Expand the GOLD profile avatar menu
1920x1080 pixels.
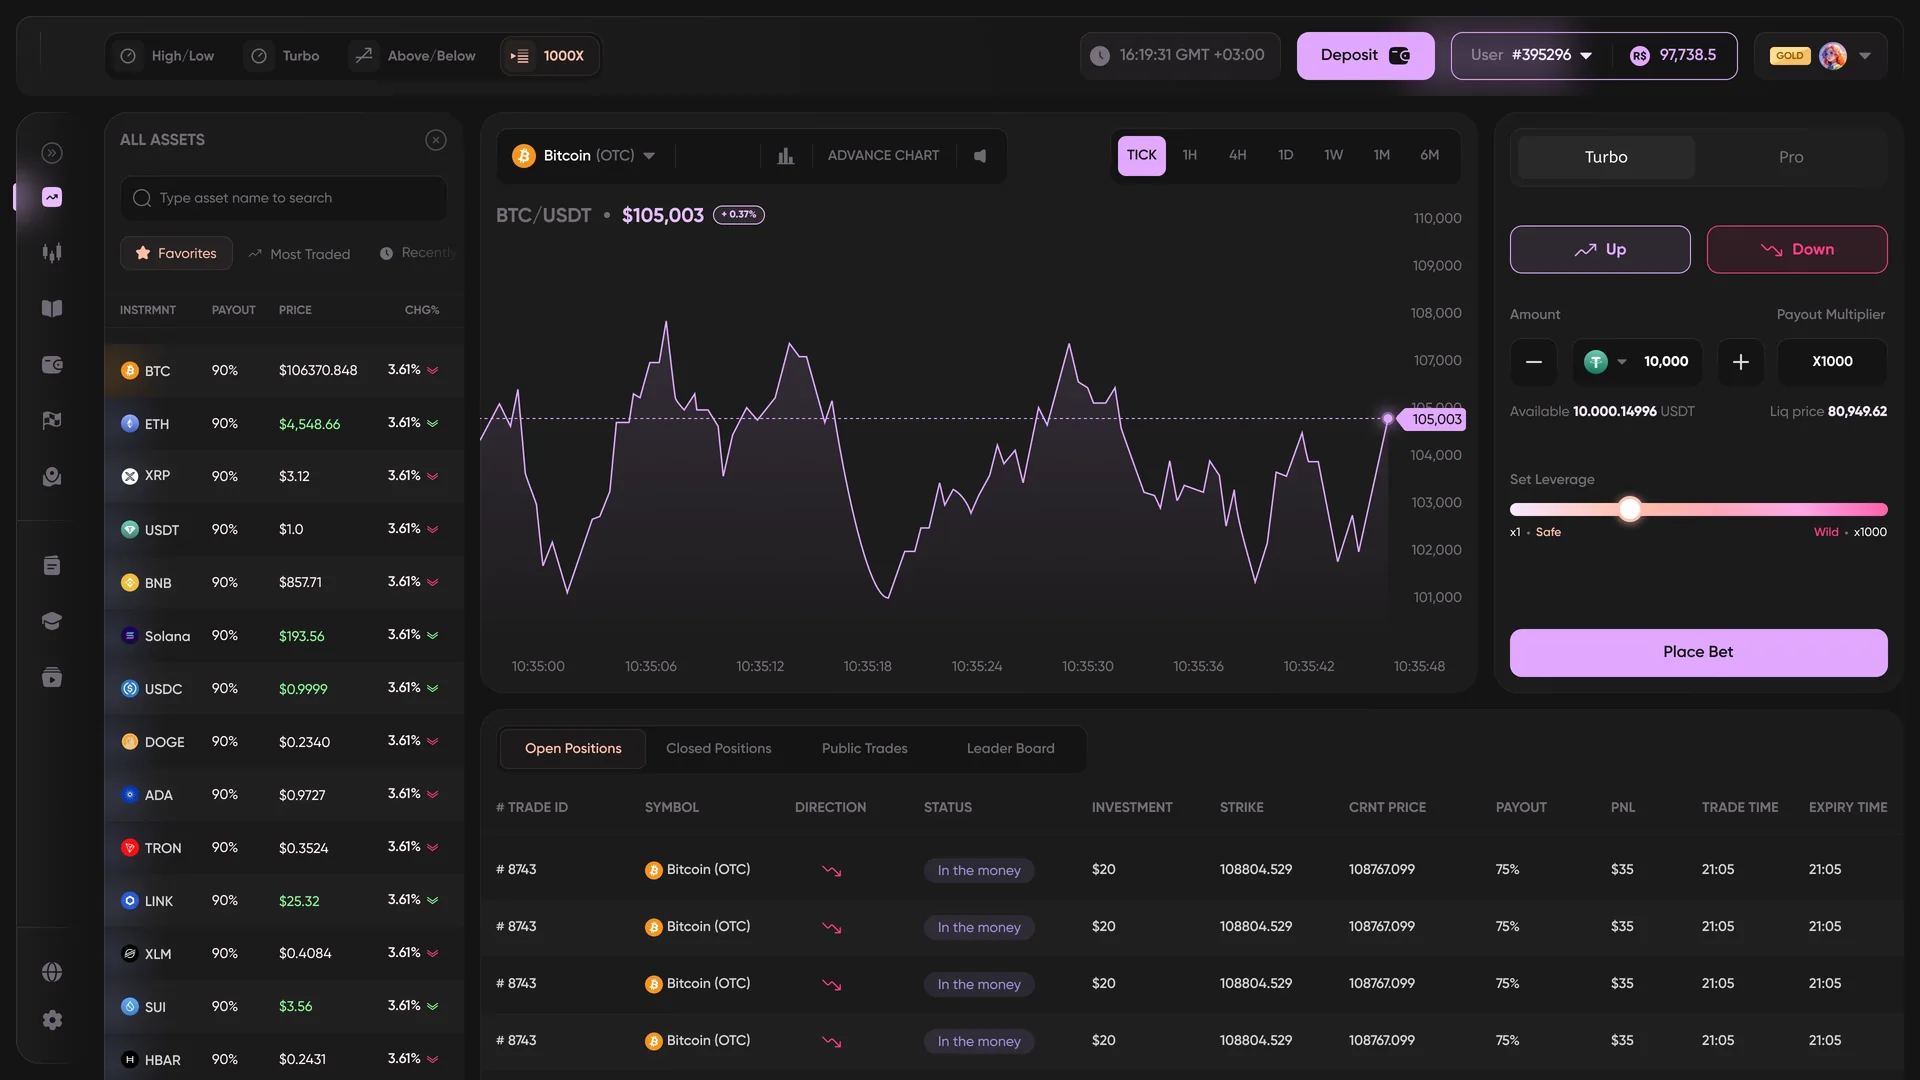1821,56
